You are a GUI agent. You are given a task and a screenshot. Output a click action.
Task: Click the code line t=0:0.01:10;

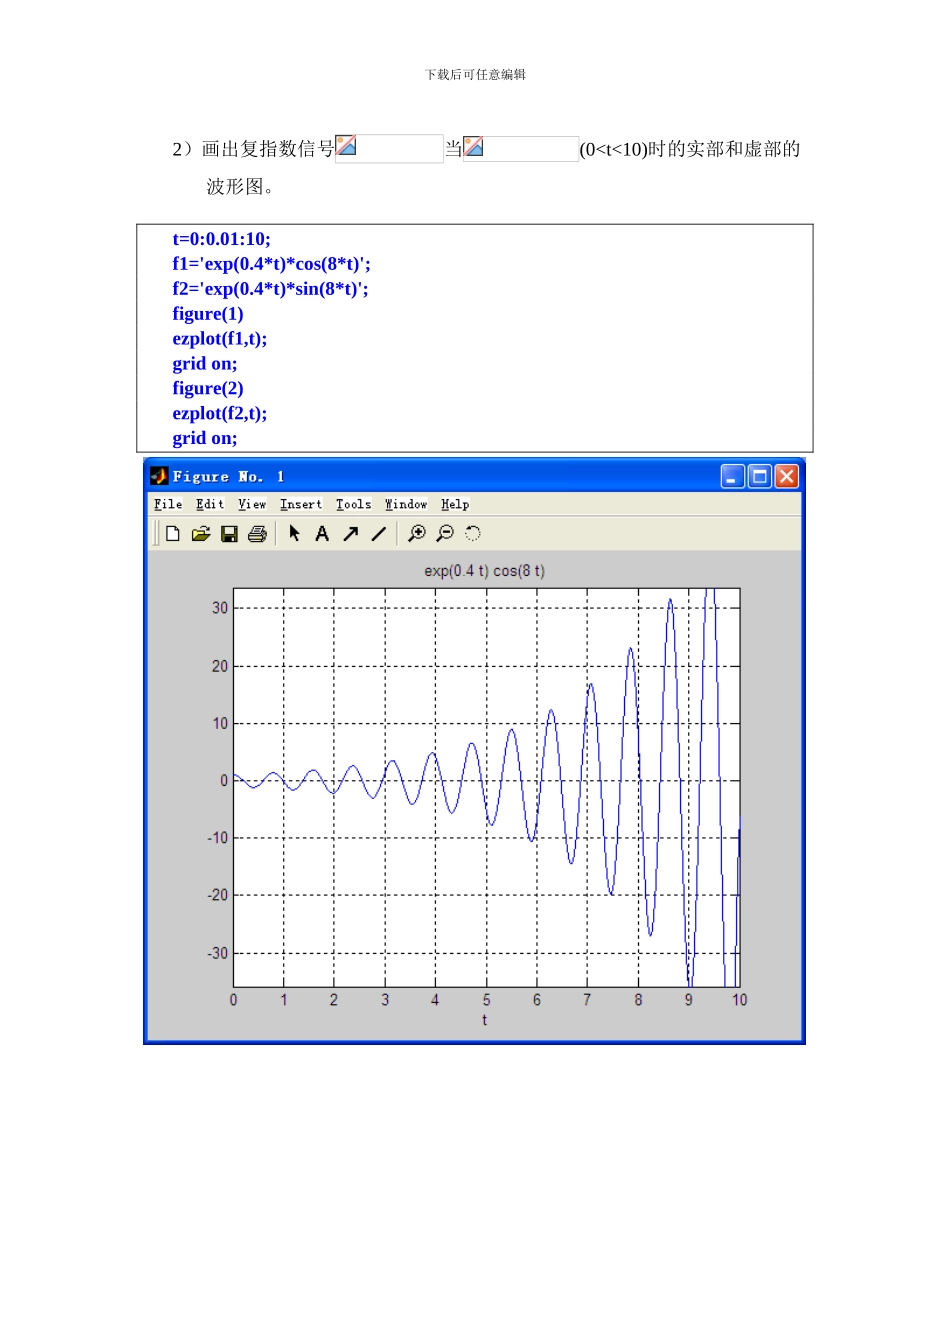click(221, 239)
